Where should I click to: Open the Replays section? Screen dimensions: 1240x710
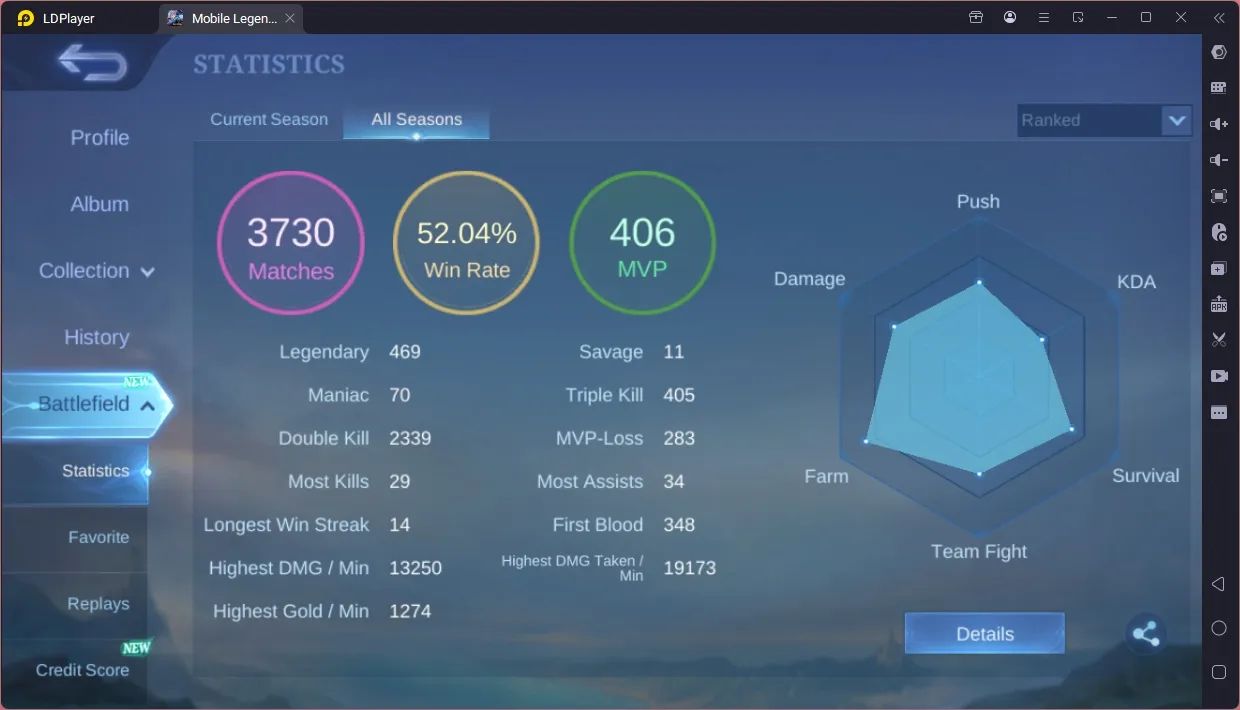coord(98,603)
